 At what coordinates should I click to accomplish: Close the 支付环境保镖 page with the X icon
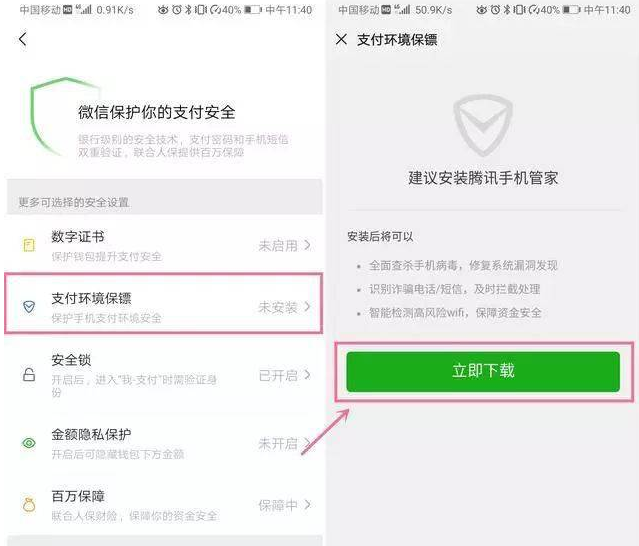pos(341,39)
